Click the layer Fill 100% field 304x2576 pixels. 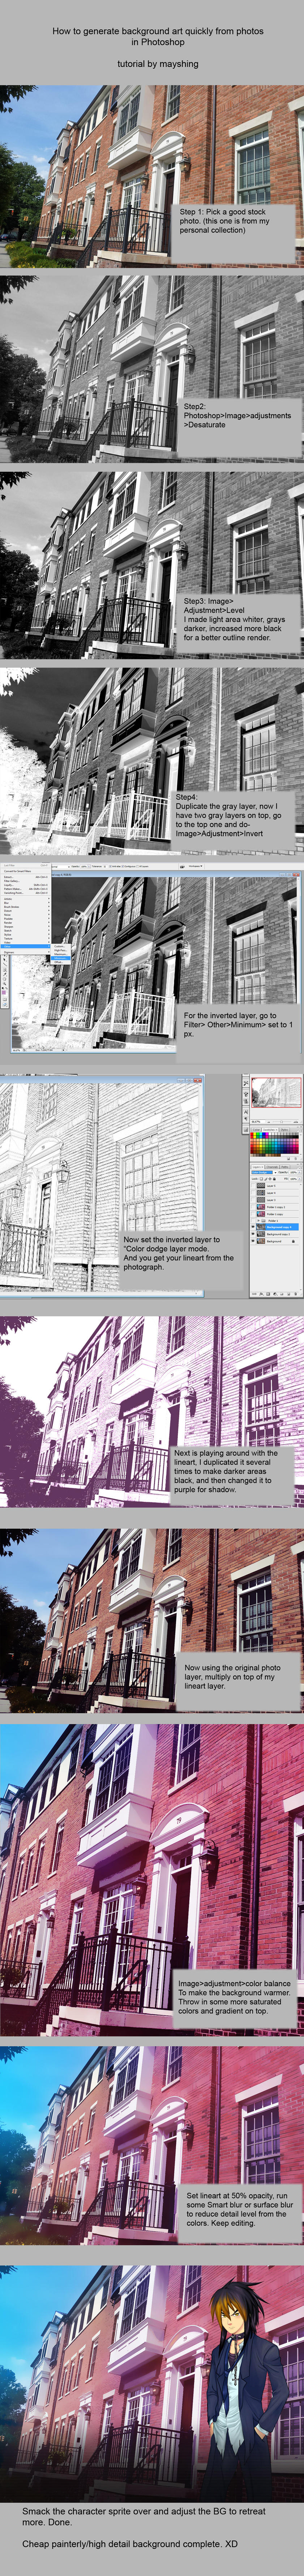[x=293, y=1179]
